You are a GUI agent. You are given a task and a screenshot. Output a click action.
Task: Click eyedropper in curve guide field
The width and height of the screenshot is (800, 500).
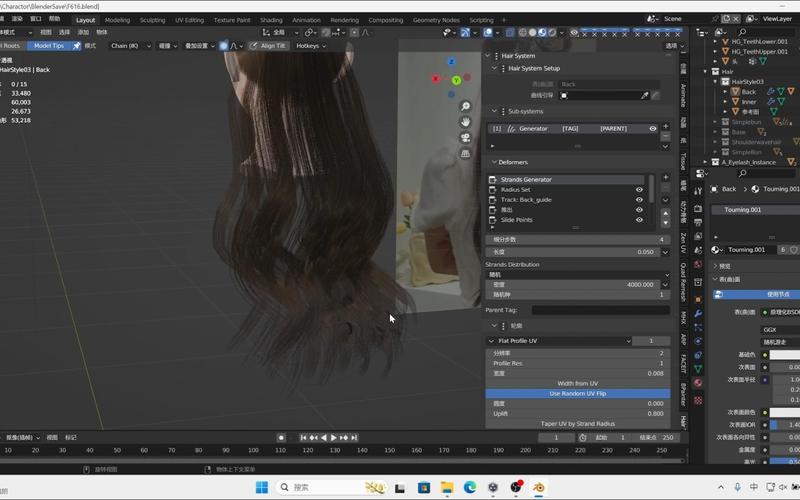point(644,95)
